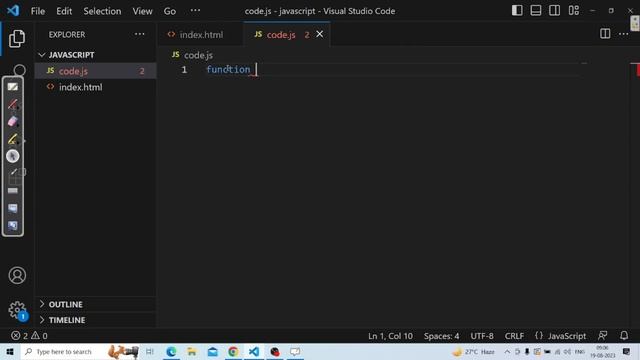The image size is (640, 360).
Task: Switch to the index.html editor tab
Action: (x=200, y=35)
